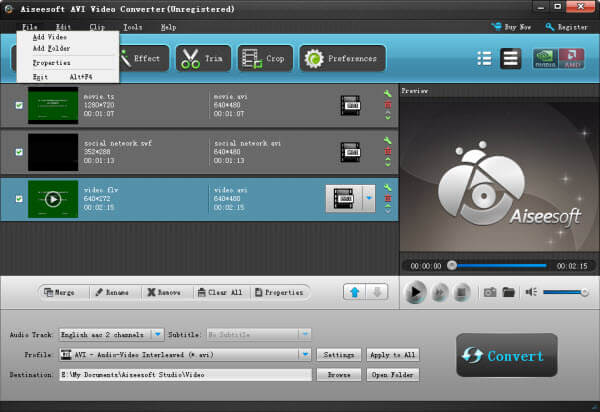Switch to compact list view icon
The height and width of the screenshot is (412, 600).
(484, 59)
